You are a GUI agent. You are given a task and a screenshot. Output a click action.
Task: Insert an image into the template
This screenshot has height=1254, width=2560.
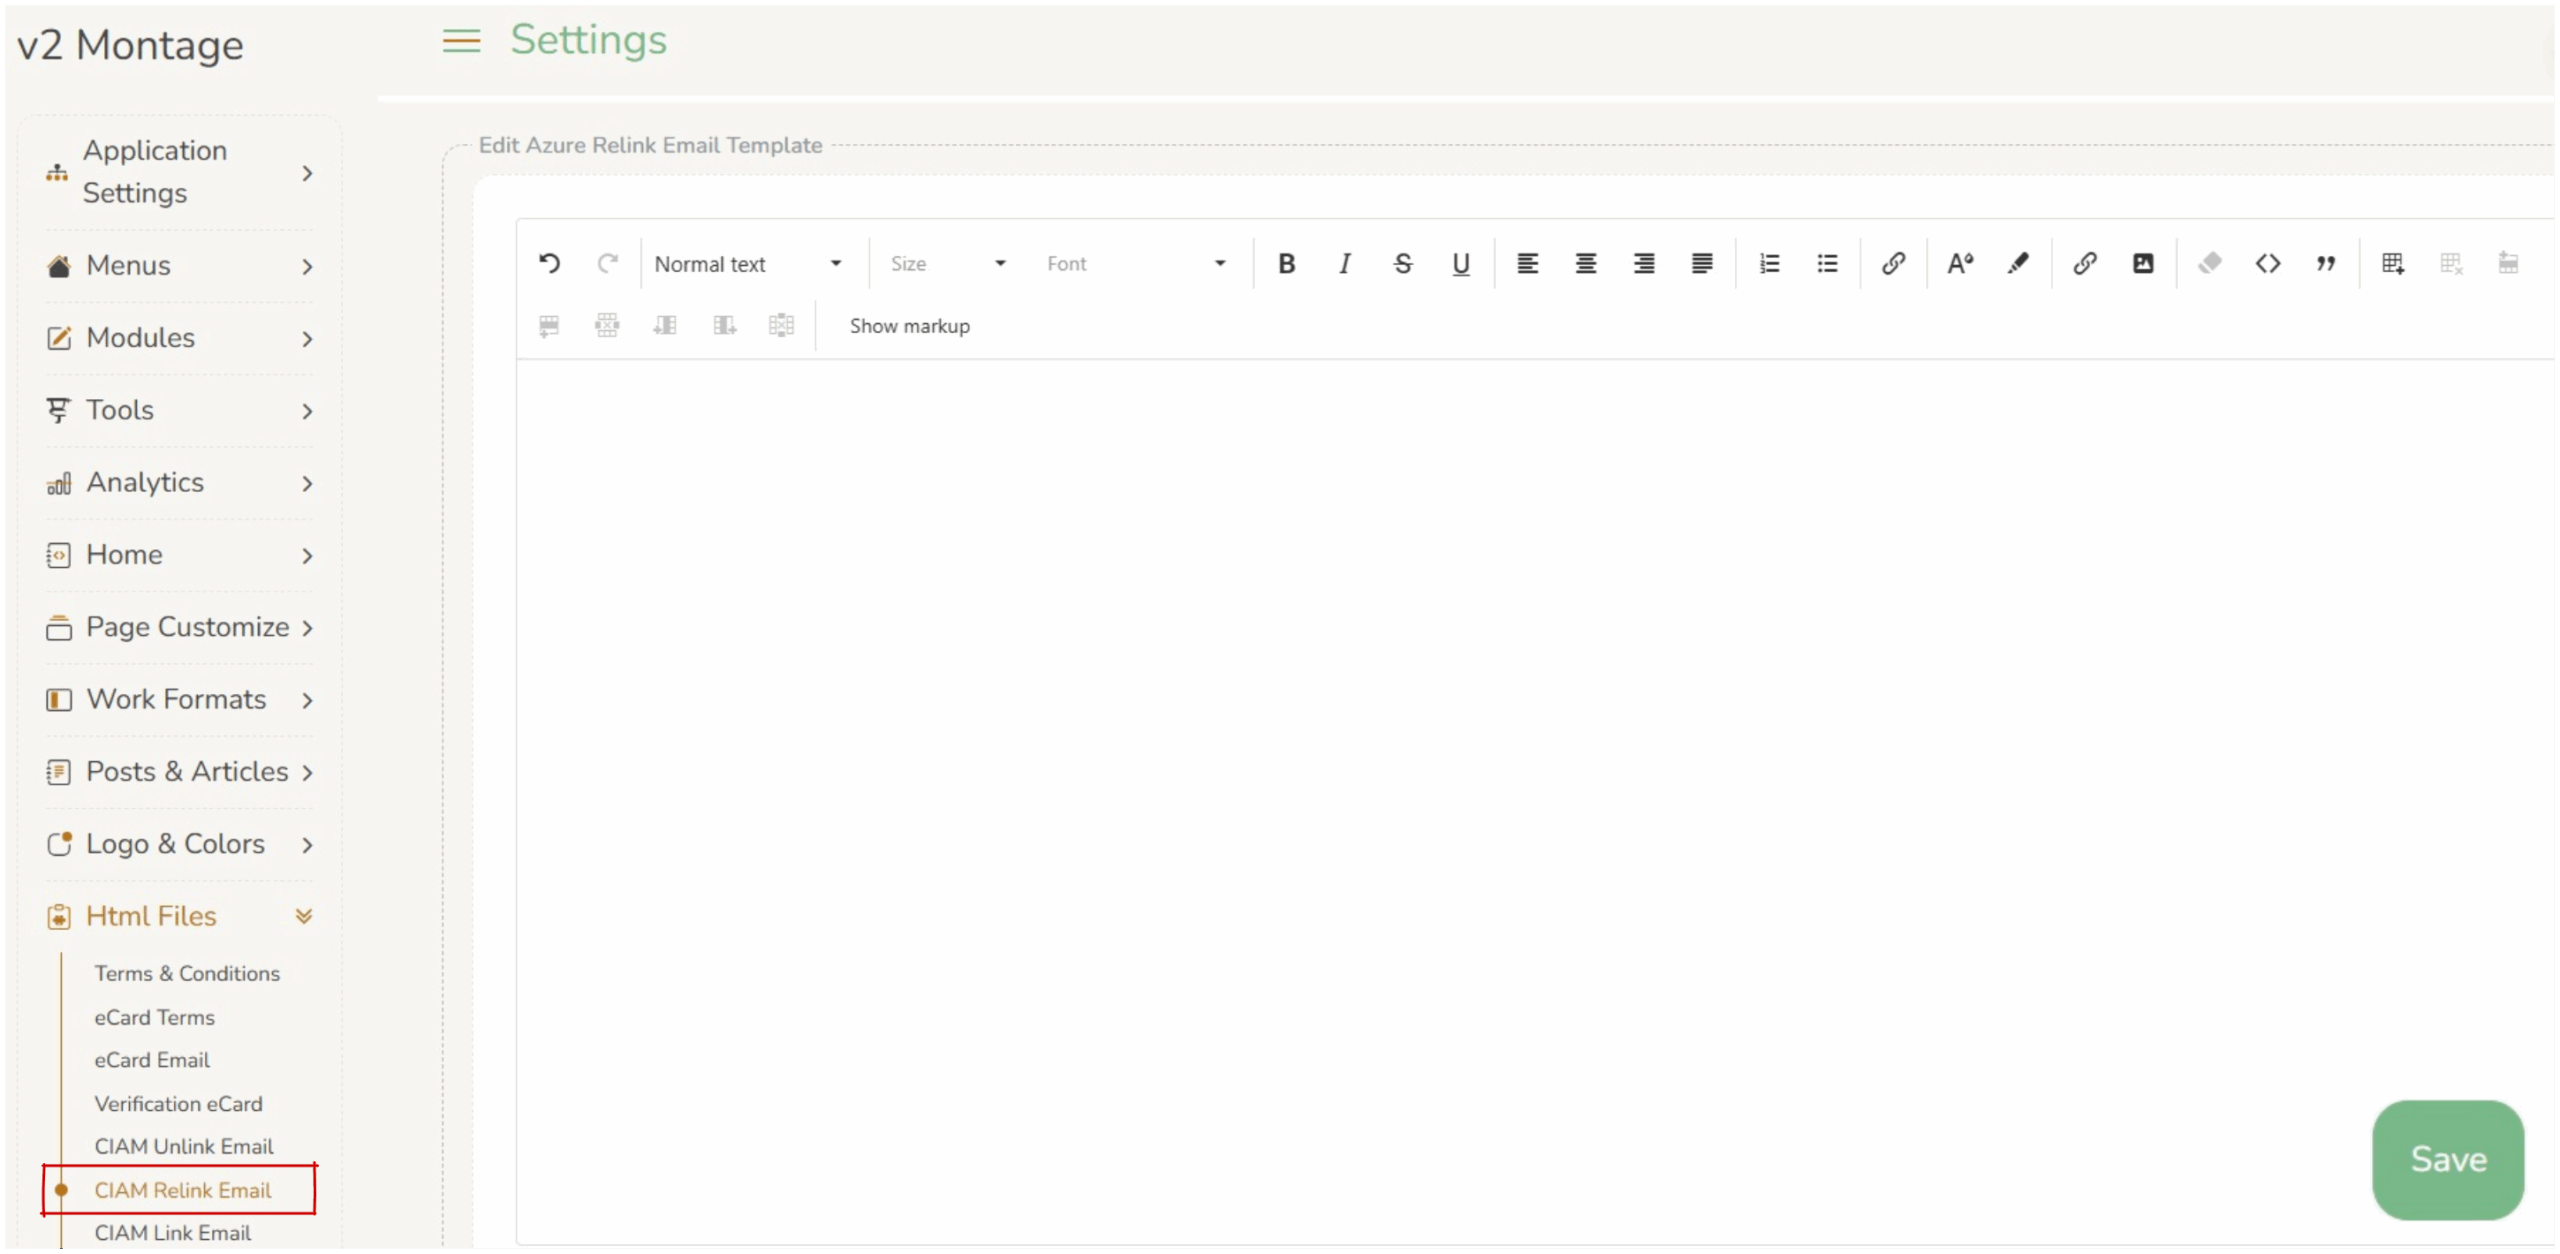2143,263
